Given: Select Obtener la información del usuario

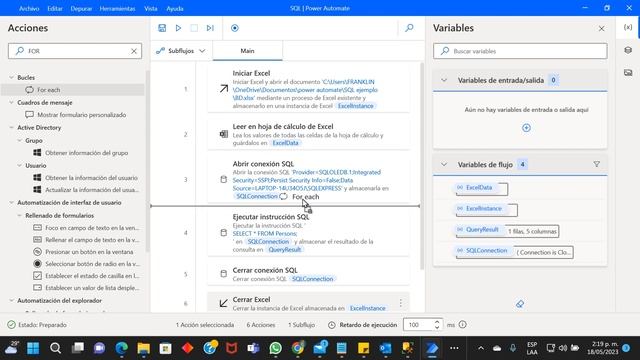Looking at the screenshot, I should (x=91, y=178).
